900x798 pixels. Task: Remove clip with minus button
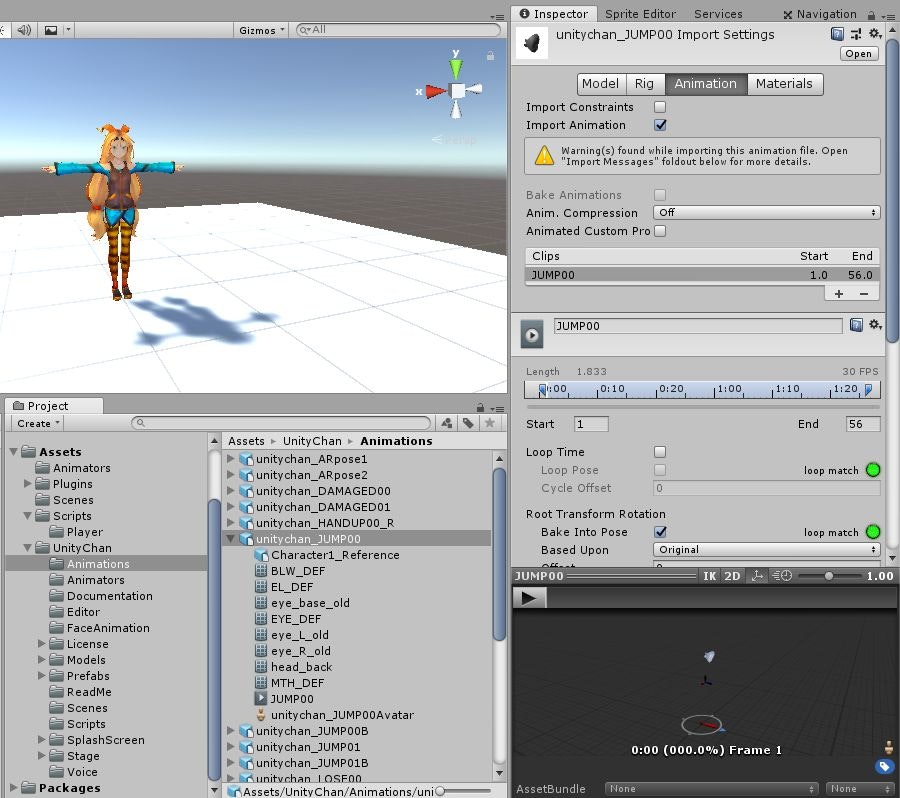864,294
